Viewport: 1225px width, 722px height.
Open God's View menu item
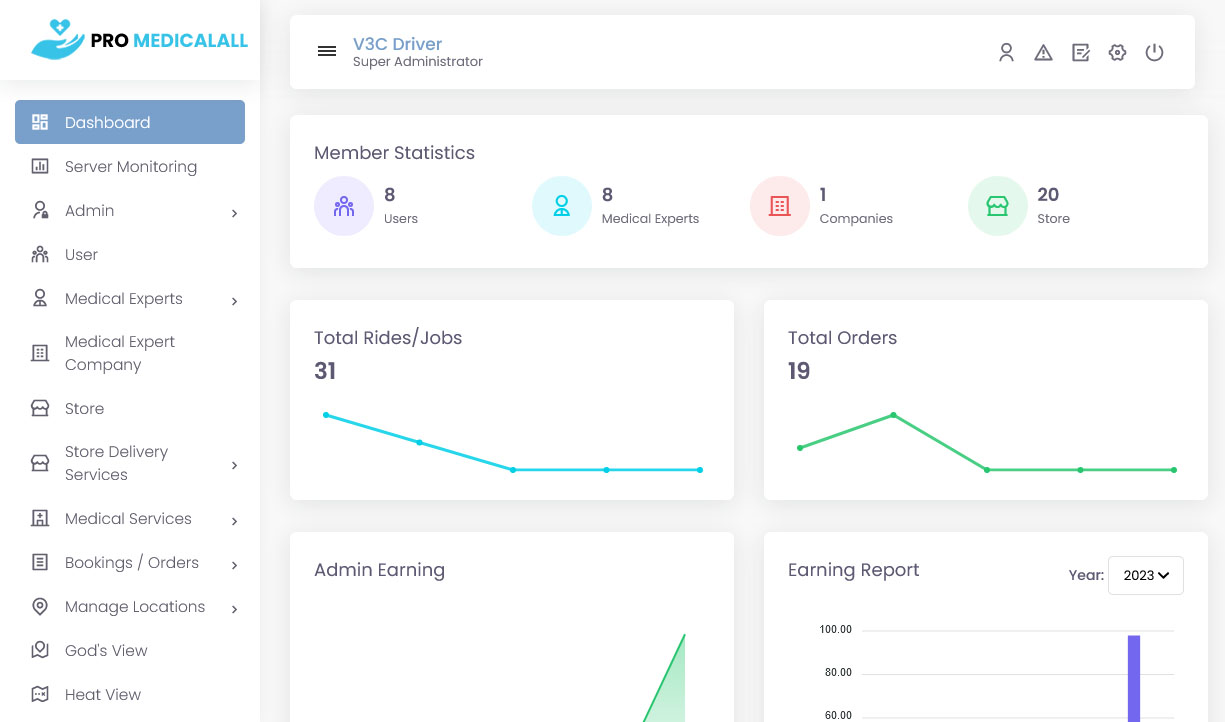[130, 650]
